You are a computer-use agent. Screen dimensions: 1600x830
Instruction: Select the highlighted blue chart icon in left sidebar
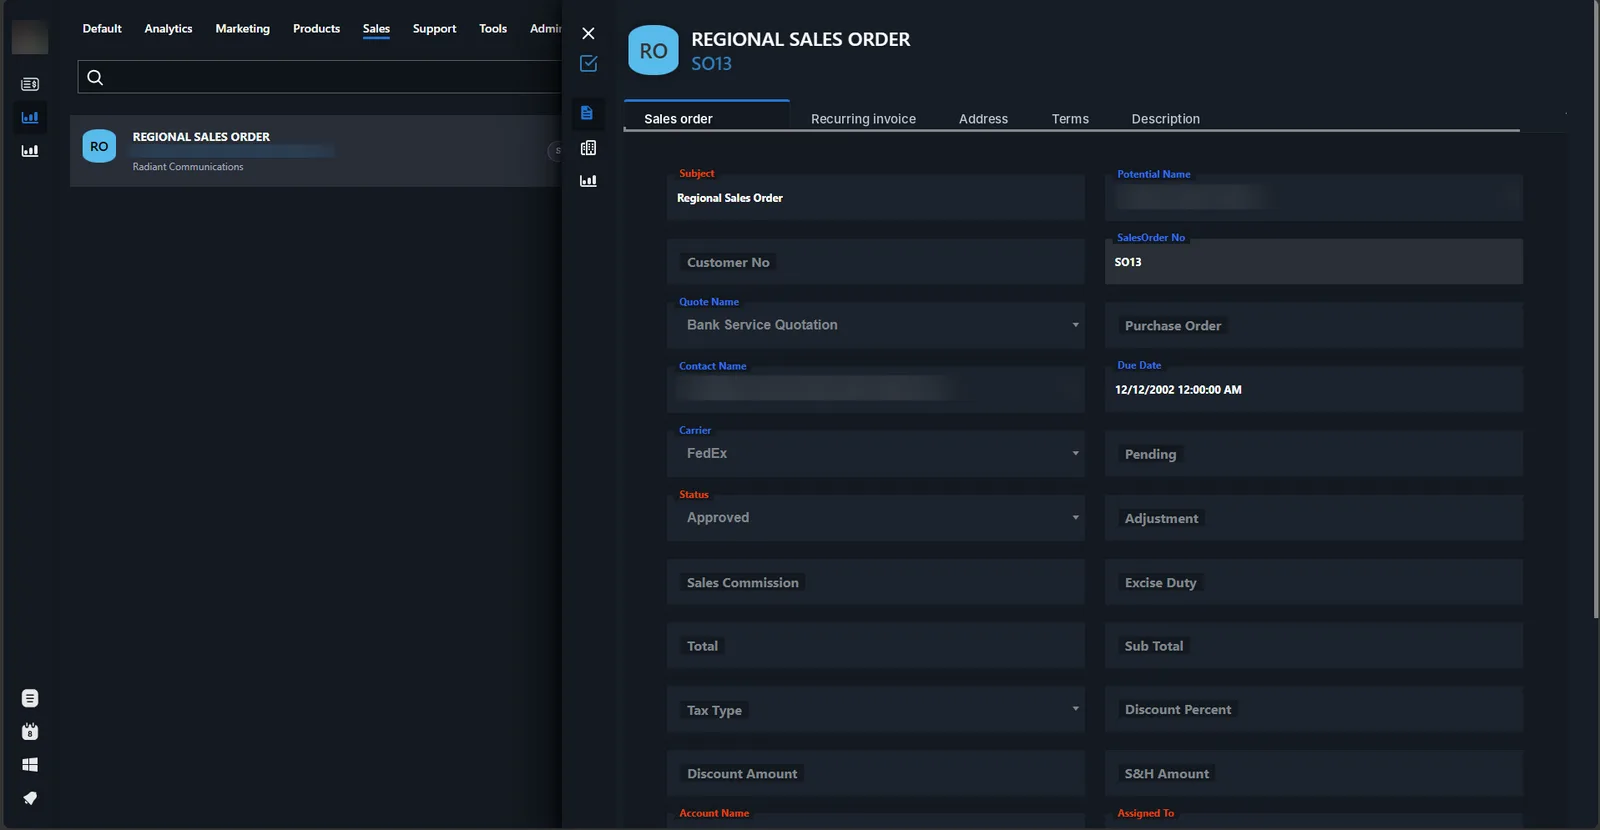point(30,117)
